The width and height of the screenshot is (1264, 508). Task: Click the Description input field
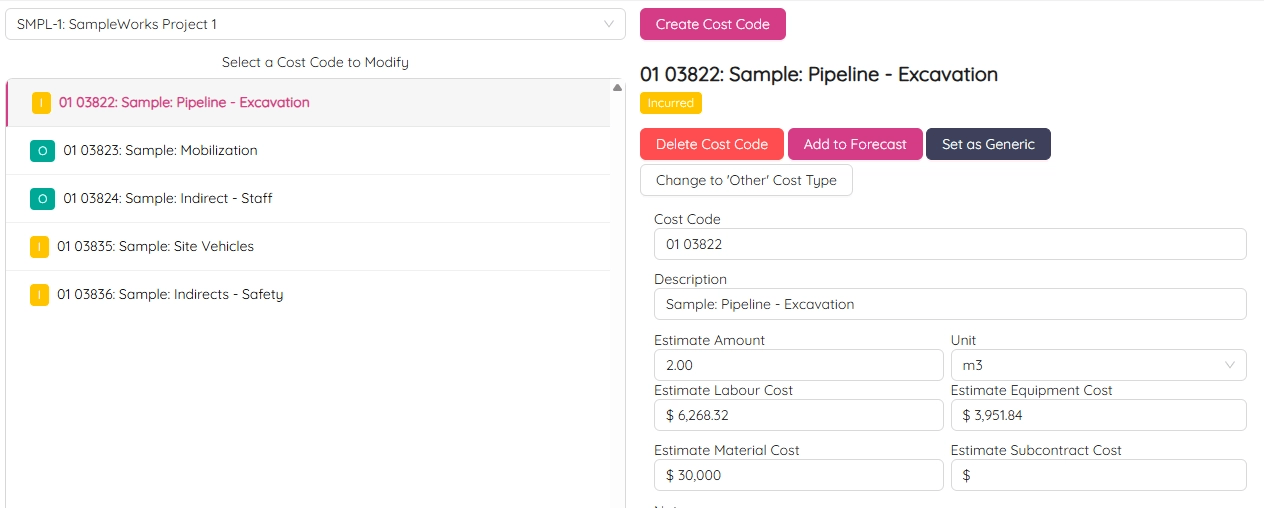pyautogui.click(x=950, y=304)
